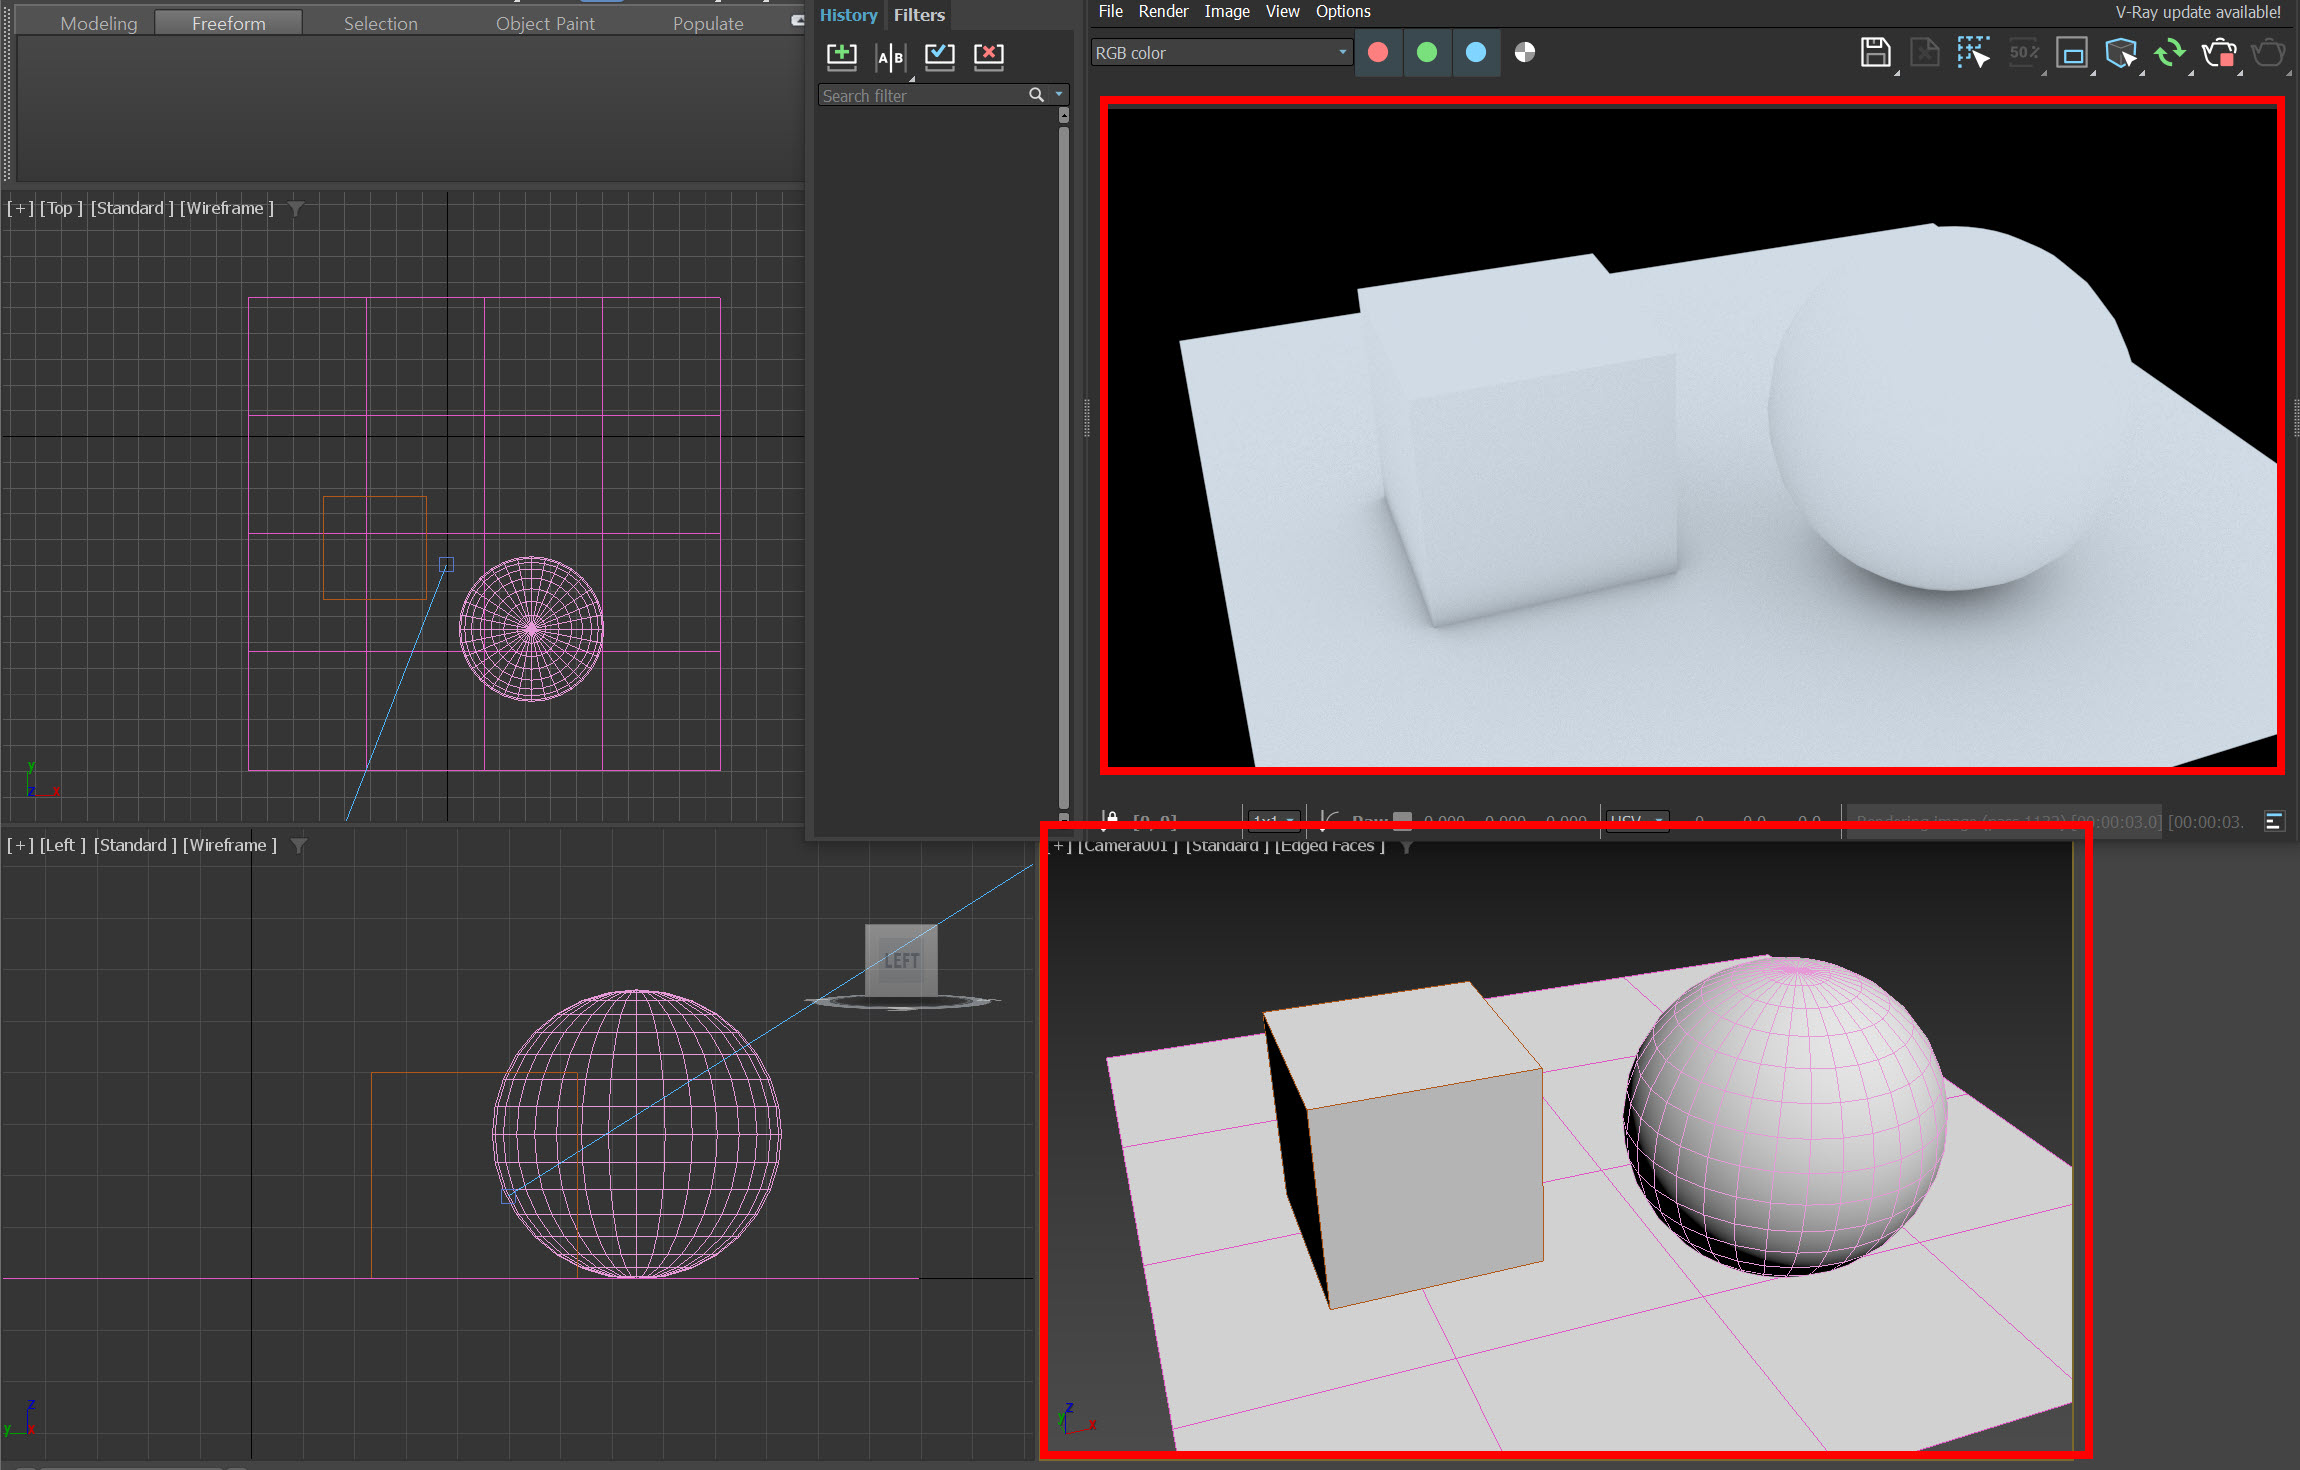2300x1470 pixels.
Task: Click the Load history image icon
Action: point(939,56)
